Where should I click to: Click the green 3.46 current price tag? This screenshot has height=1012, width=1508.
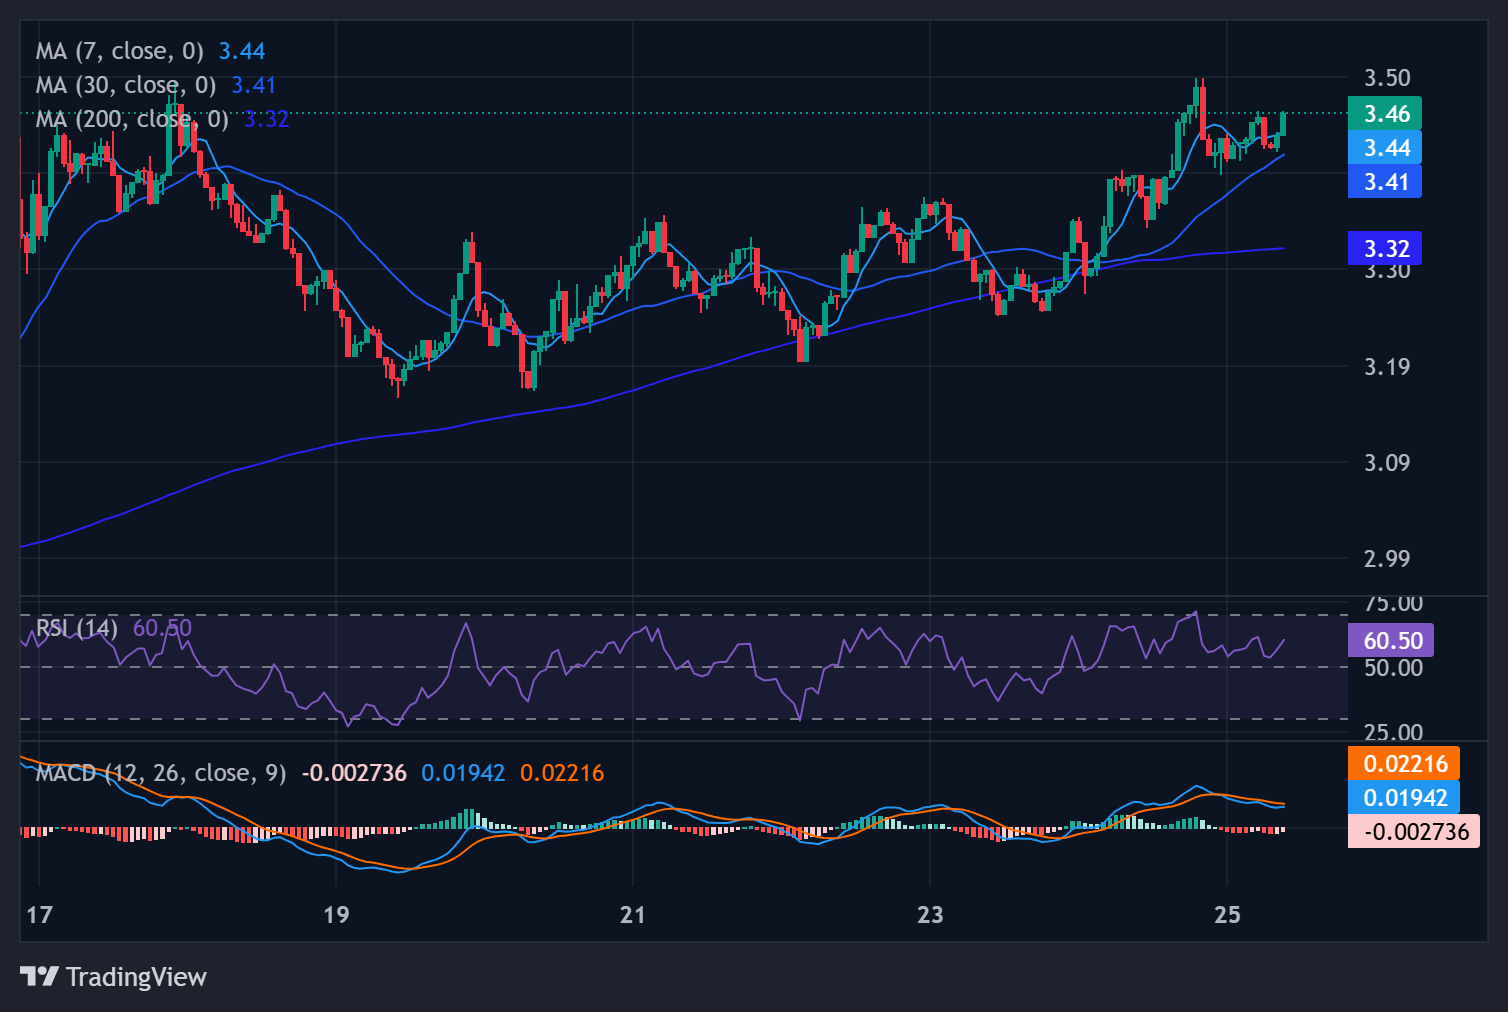(1385, 114)
